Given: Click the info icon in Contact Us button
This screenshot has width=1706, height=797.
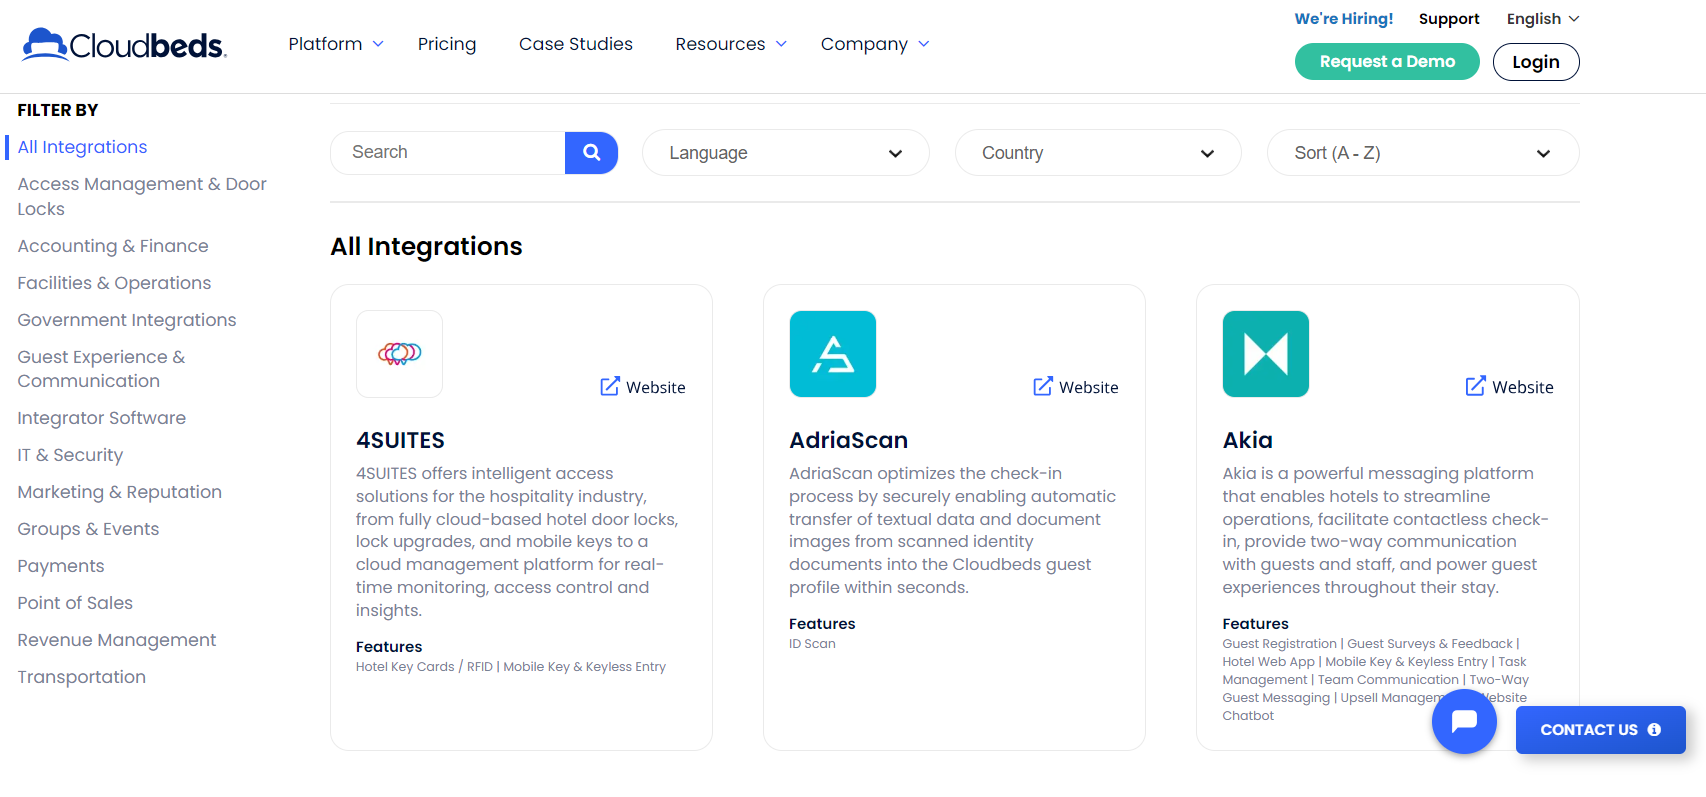Looking at the screenshot, I should [1654, 730].
